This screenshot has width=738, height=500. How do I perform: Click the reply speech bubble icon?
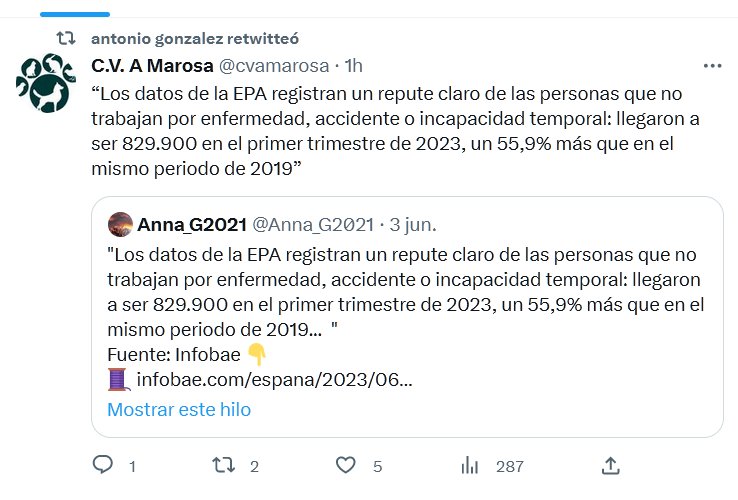(102, 465)
